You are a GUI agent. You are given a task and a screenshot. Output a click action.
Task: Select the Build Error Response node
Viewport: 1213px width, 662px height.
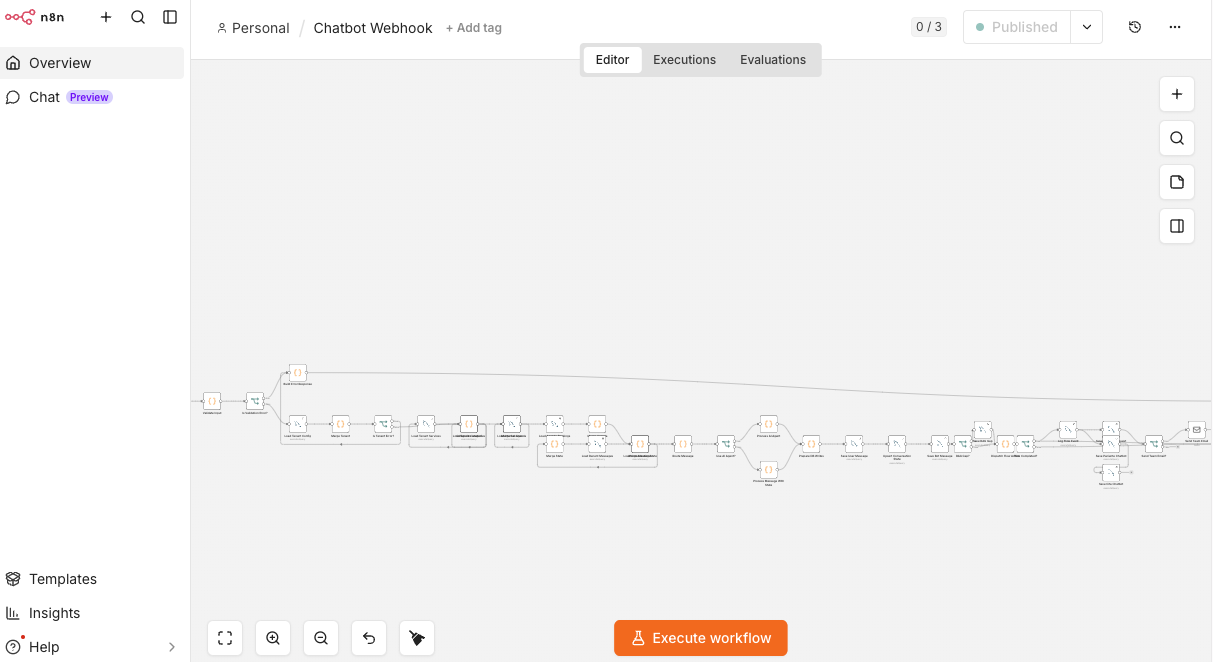pyautogui.click(x=298, y=373)
